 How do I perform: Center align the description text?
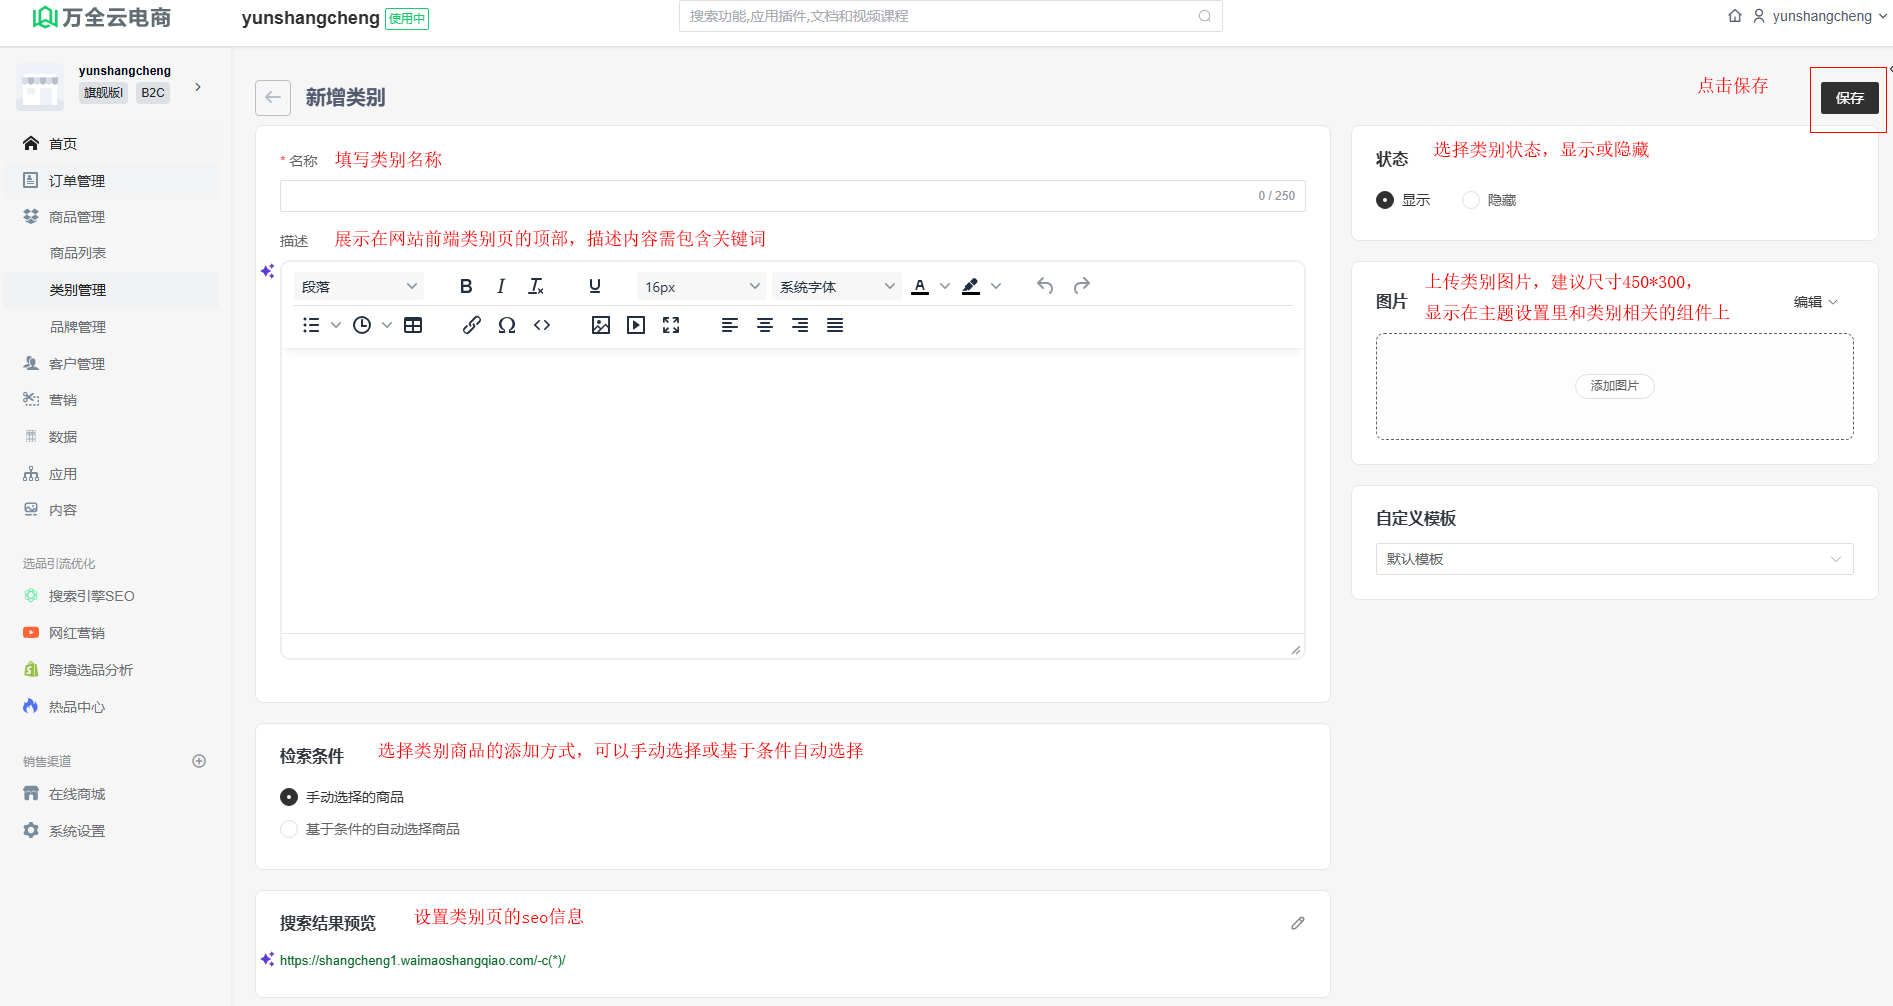point(765,325)
